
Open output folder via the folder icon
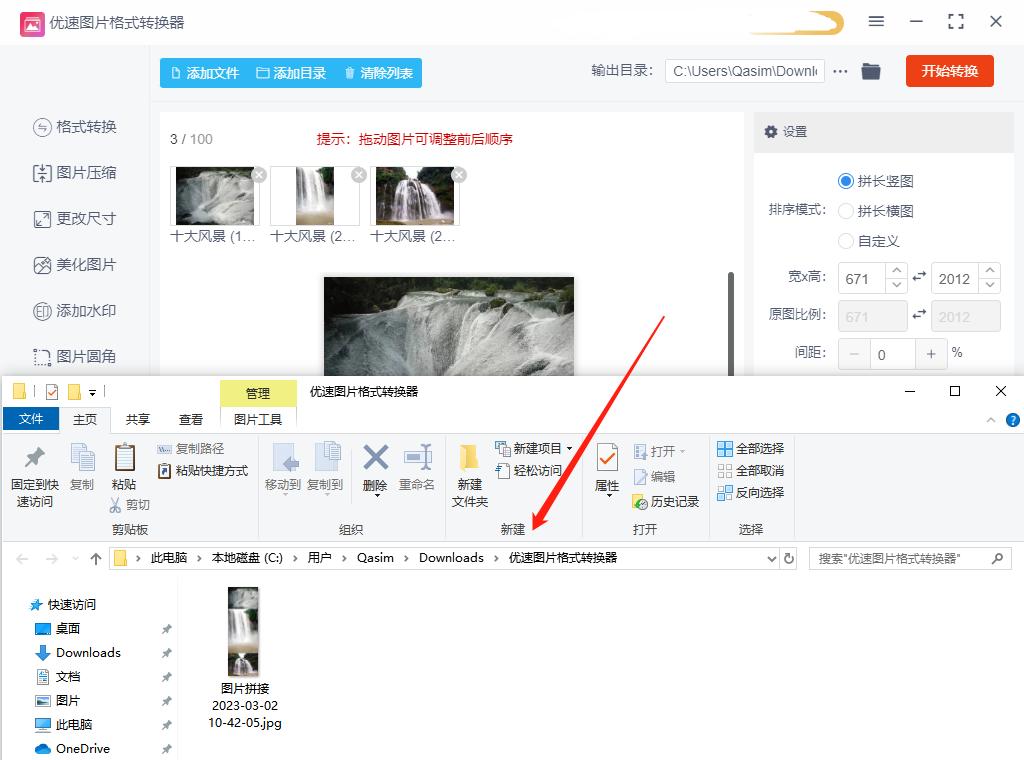pos(870,72)
